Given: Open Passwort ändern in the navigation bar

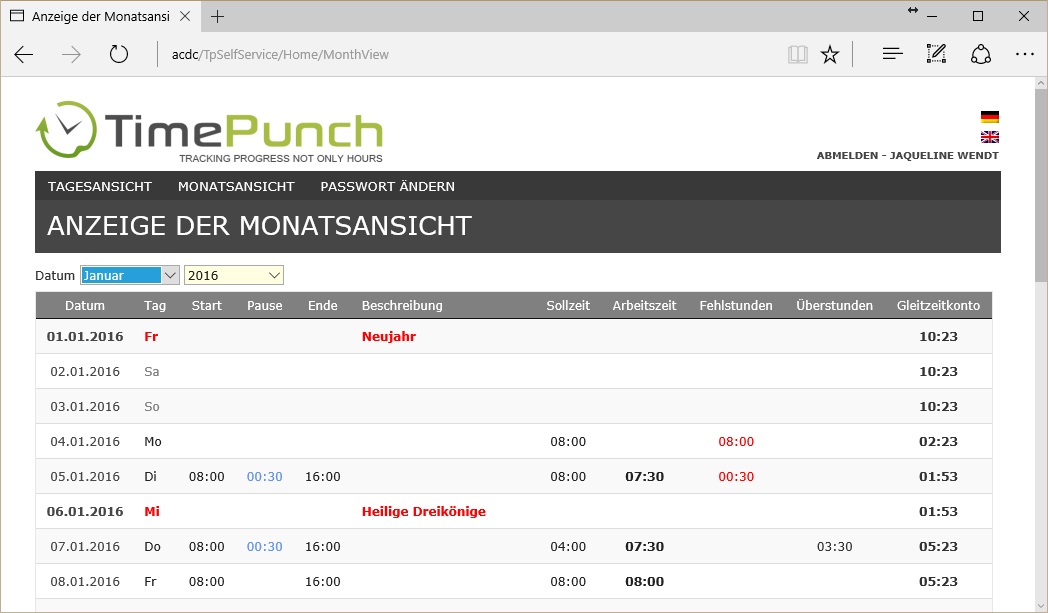Looking at the screenshot, I should pos(387,186).
